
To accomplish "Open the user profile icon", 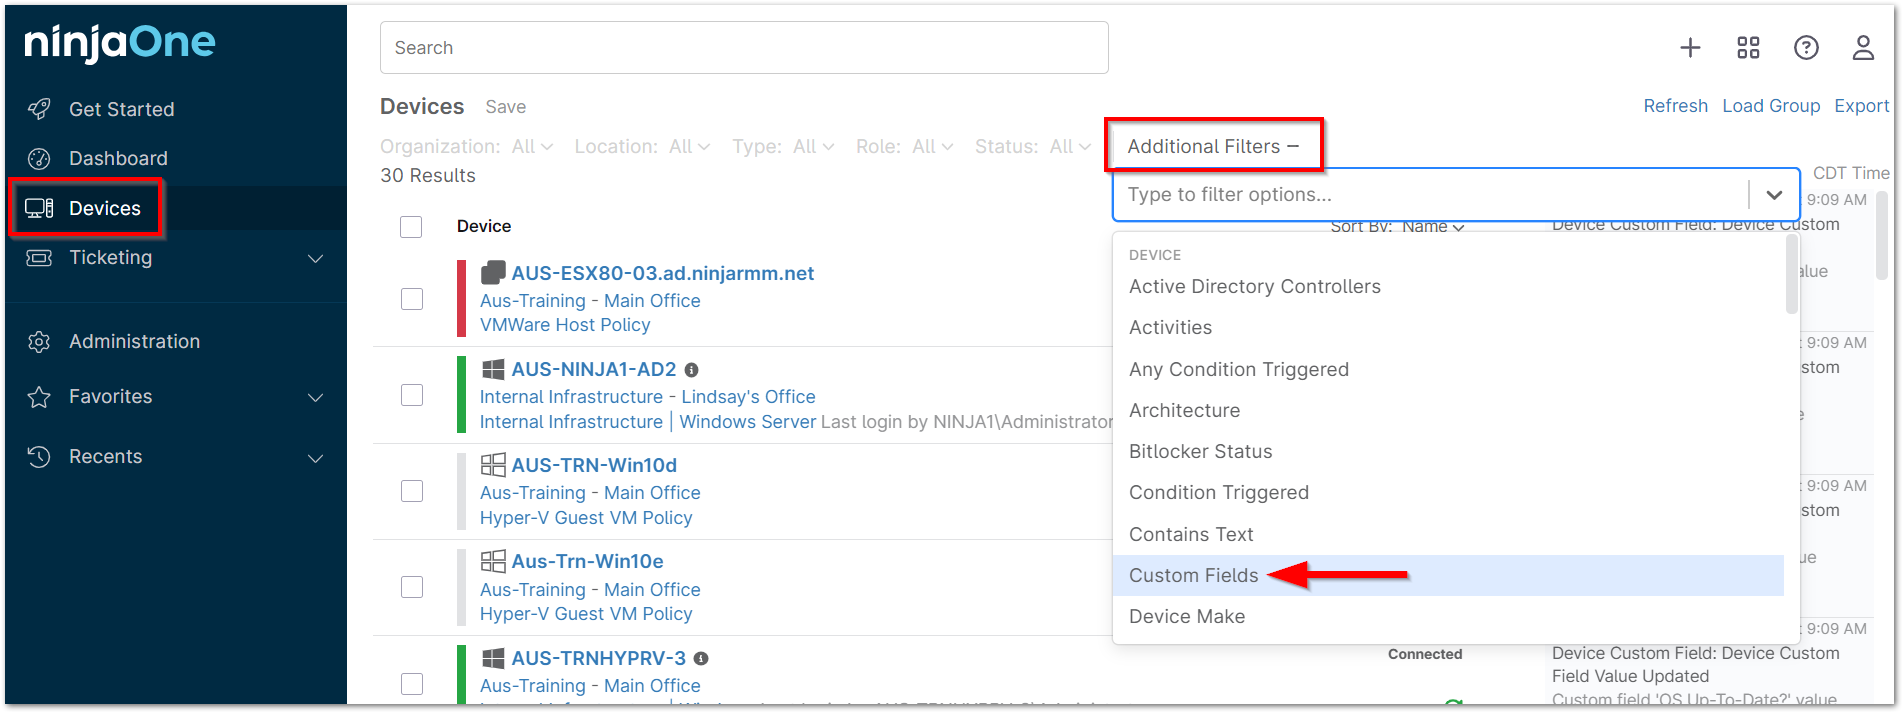I will click(x=1862, y=47).
